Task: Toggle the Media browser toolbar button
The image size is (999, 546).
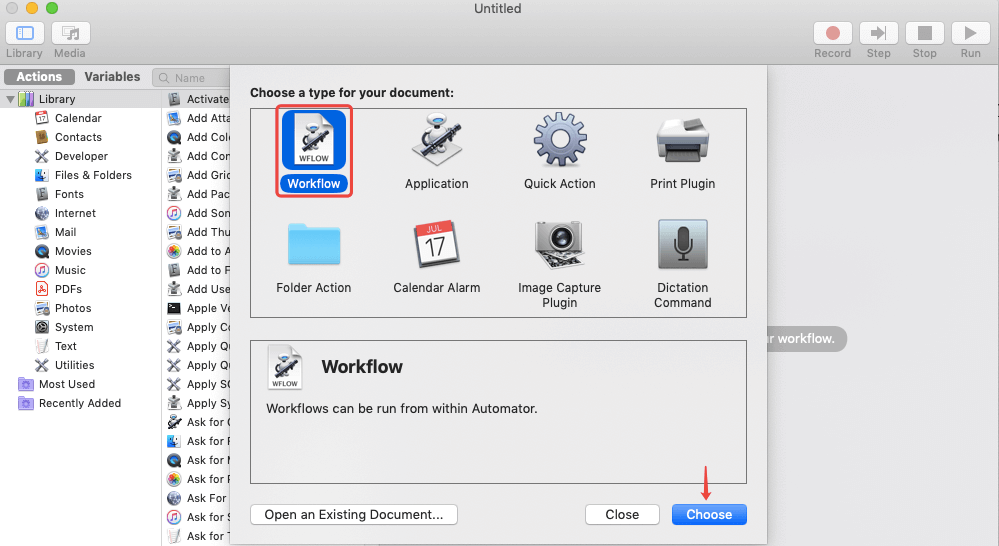Action: tap(70, 33)
